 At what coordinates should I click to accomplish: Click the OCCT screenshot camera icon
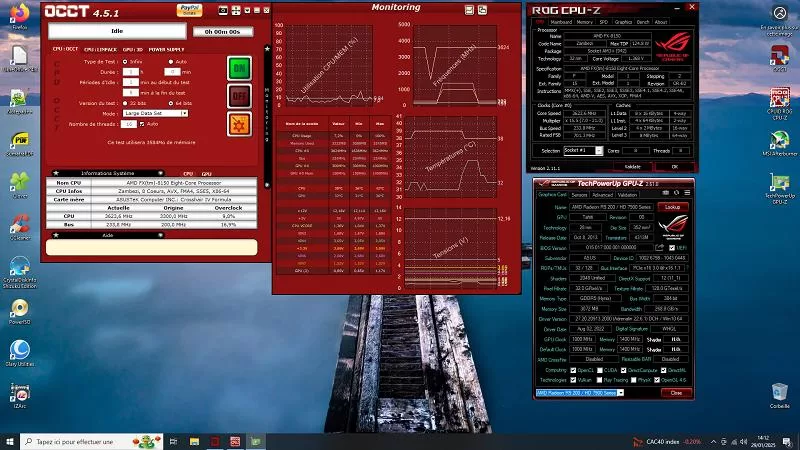pyautogui.click(x=223, y=11)
